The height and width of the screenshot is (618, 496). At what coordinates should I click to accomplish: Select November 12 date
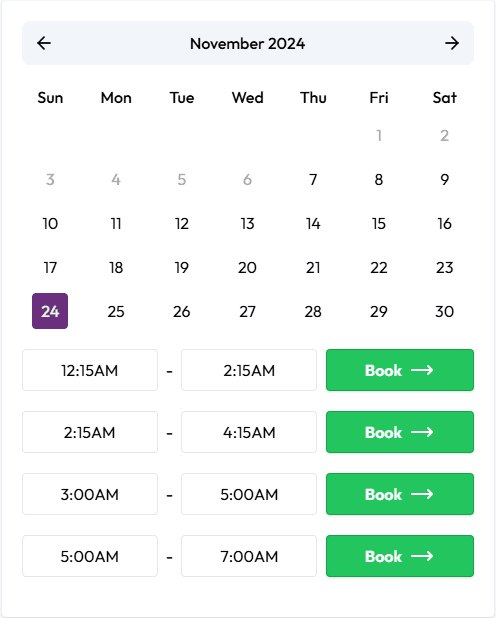[x=182, y=223]
